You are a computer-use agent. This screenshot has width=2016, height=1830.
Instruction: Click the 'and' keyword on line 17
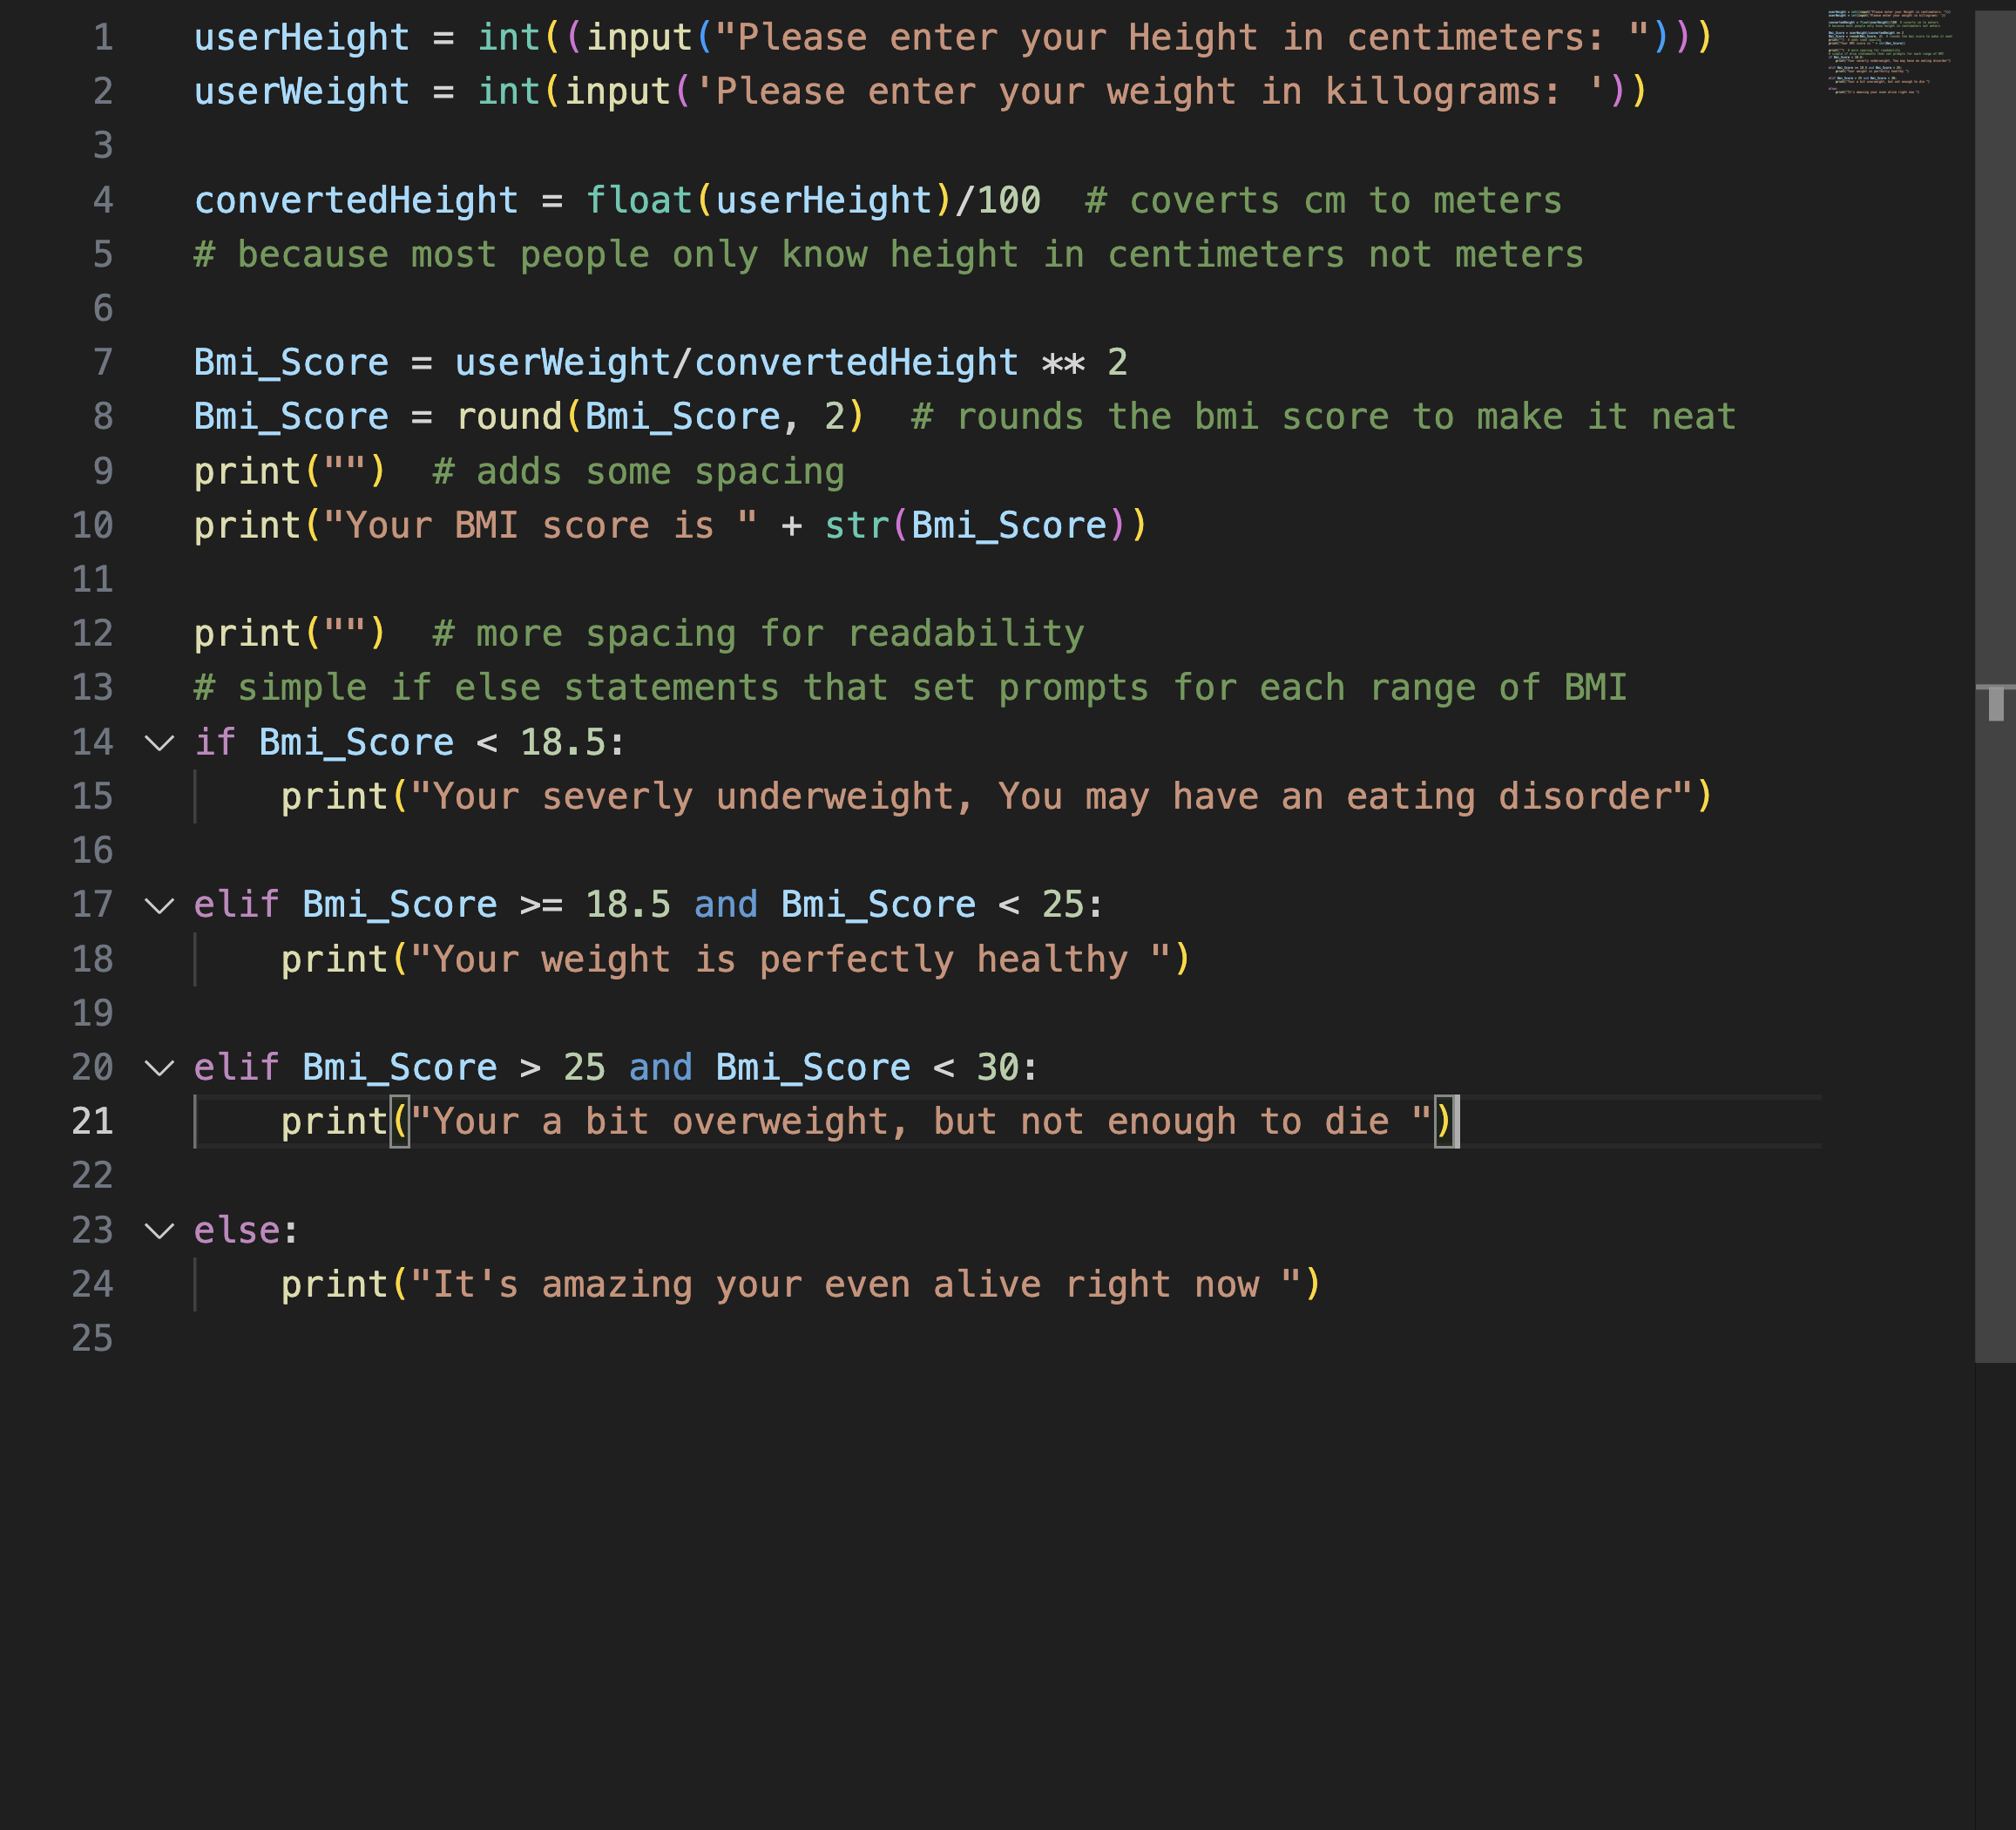coord(726,905)
